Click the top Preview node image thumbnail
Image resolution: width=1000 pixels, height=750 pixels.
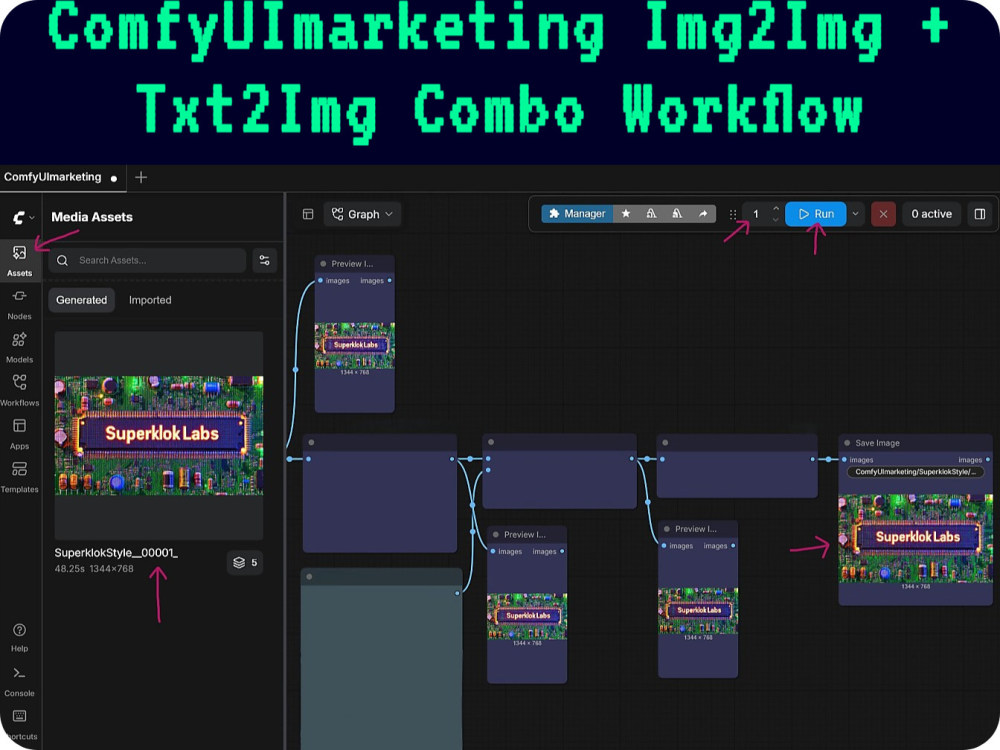[x=355, y=345]
